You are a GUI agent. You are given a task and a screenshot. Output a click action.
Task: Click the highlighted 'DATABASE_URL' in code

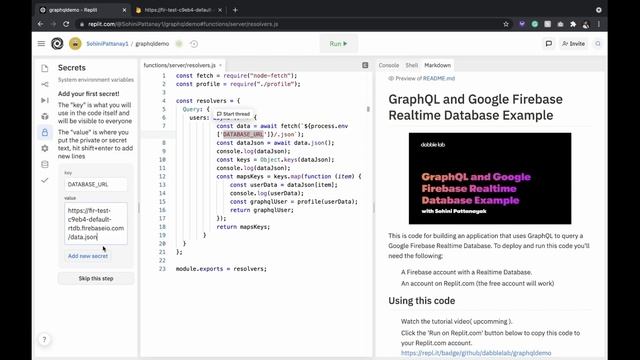(243, 134)
